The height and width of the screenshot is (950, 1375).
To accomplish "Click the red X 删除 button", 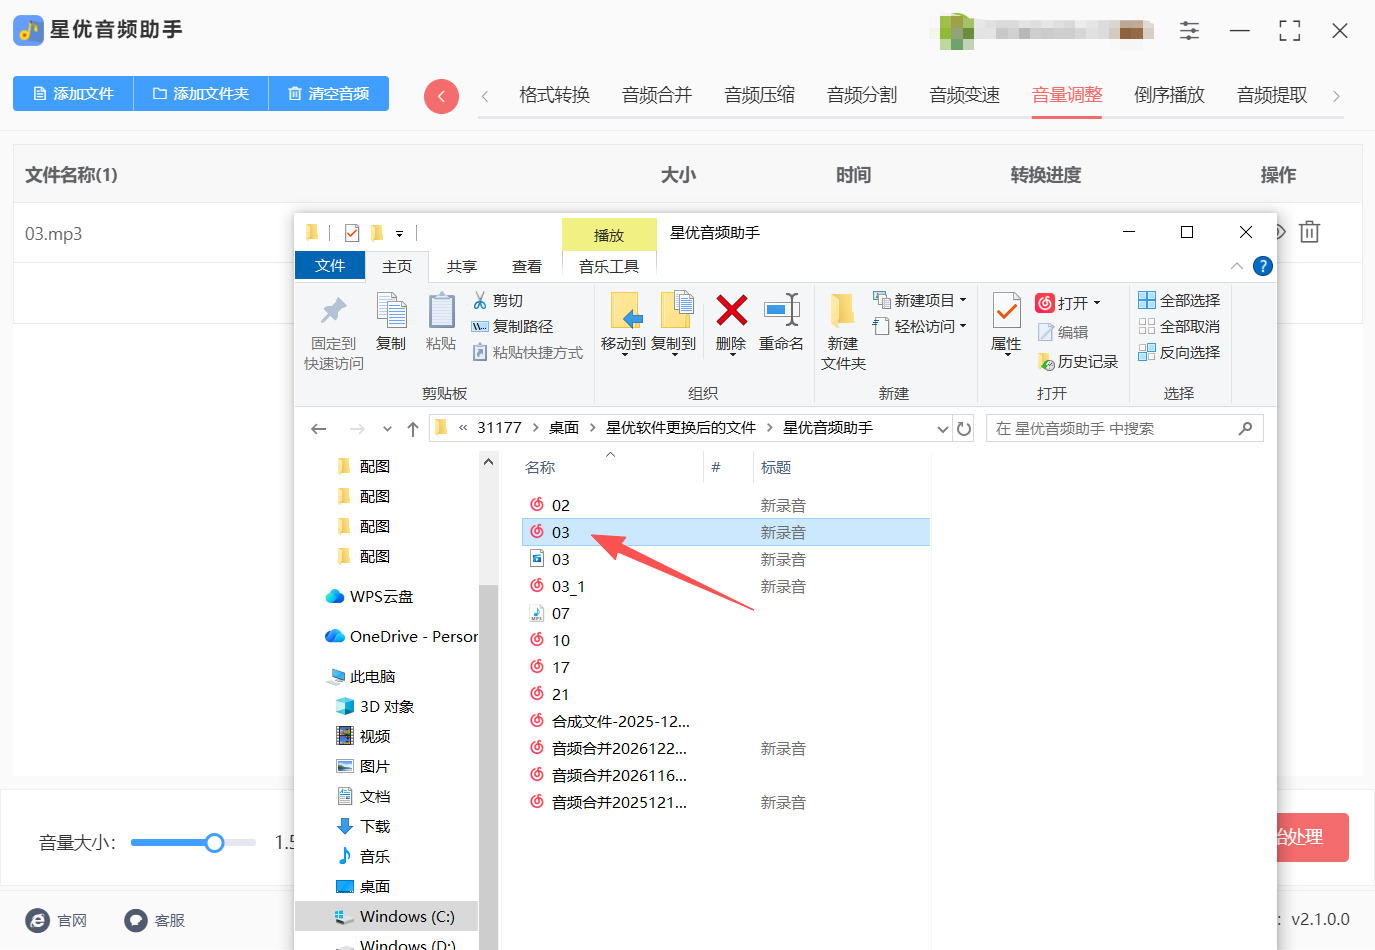I will point(731,322).
